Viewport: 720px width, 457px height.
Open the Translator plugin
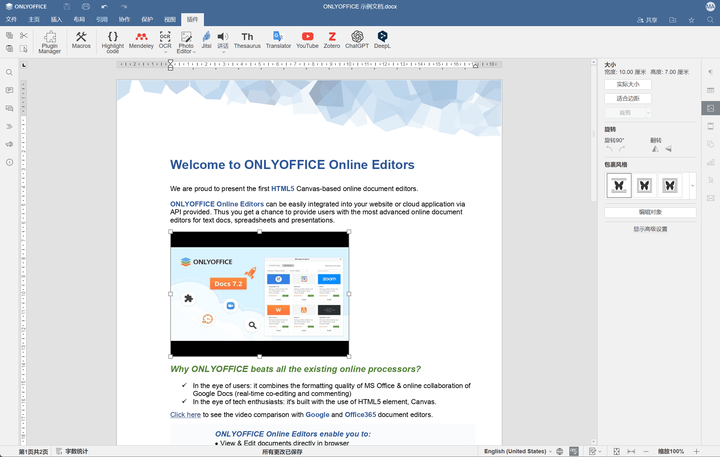click(278, 40)
